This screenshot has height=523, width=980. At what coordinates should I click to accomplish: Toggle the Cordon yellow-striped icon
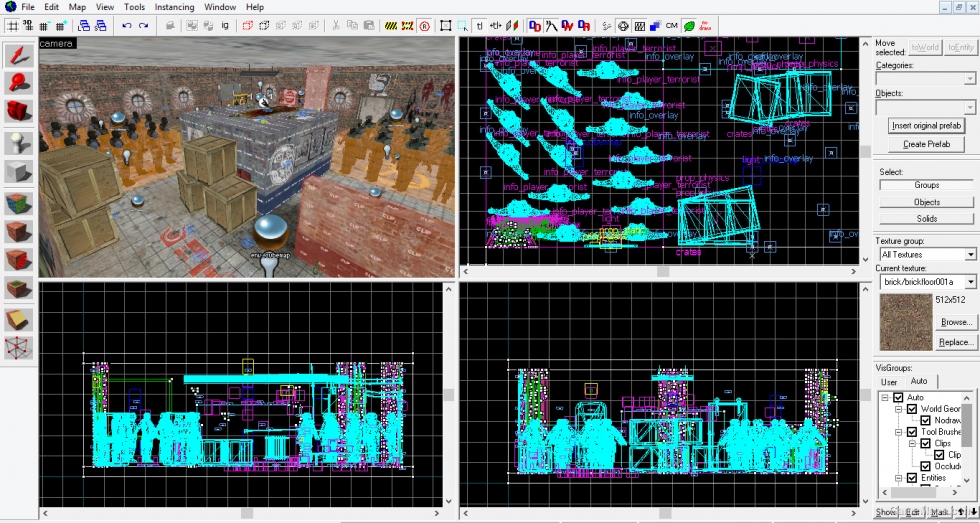(391, 26)
